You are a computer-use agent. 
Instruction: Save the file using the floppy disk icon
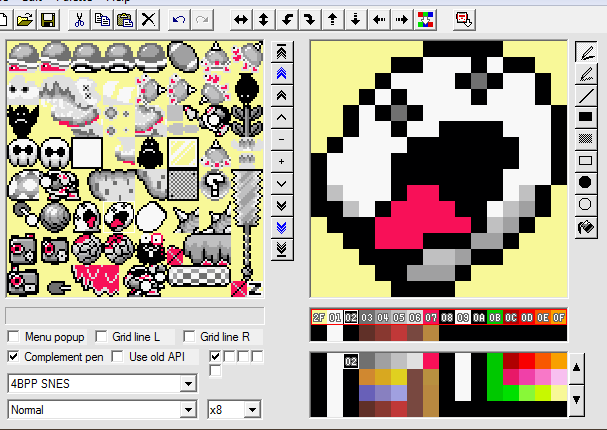[48, 19]
